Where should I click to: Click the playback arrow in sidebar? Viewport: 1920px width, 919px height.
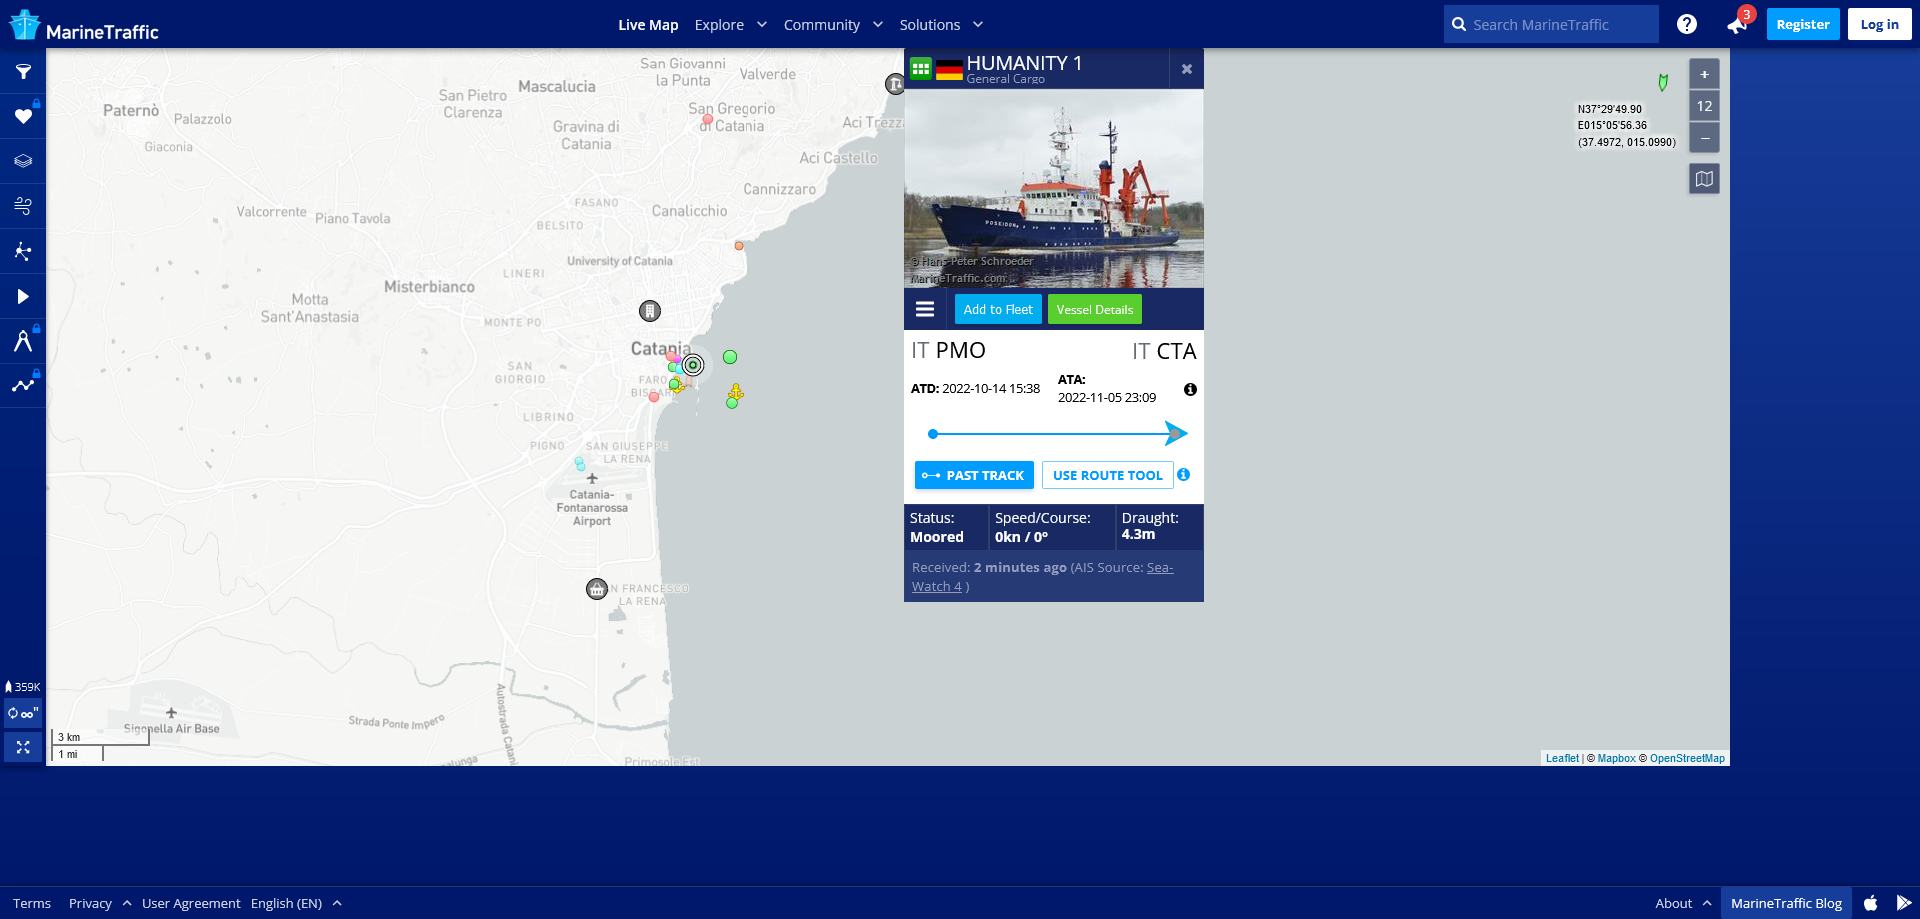point(23,296)
